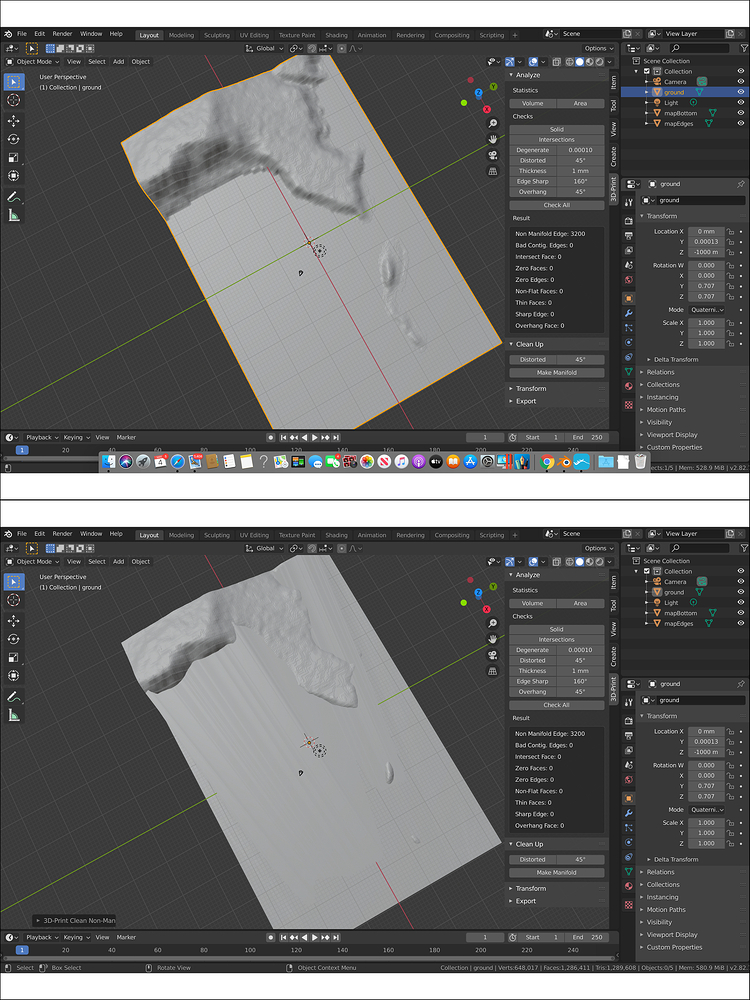Open Playback dropdown in lower timeline

tap(41, 938)
